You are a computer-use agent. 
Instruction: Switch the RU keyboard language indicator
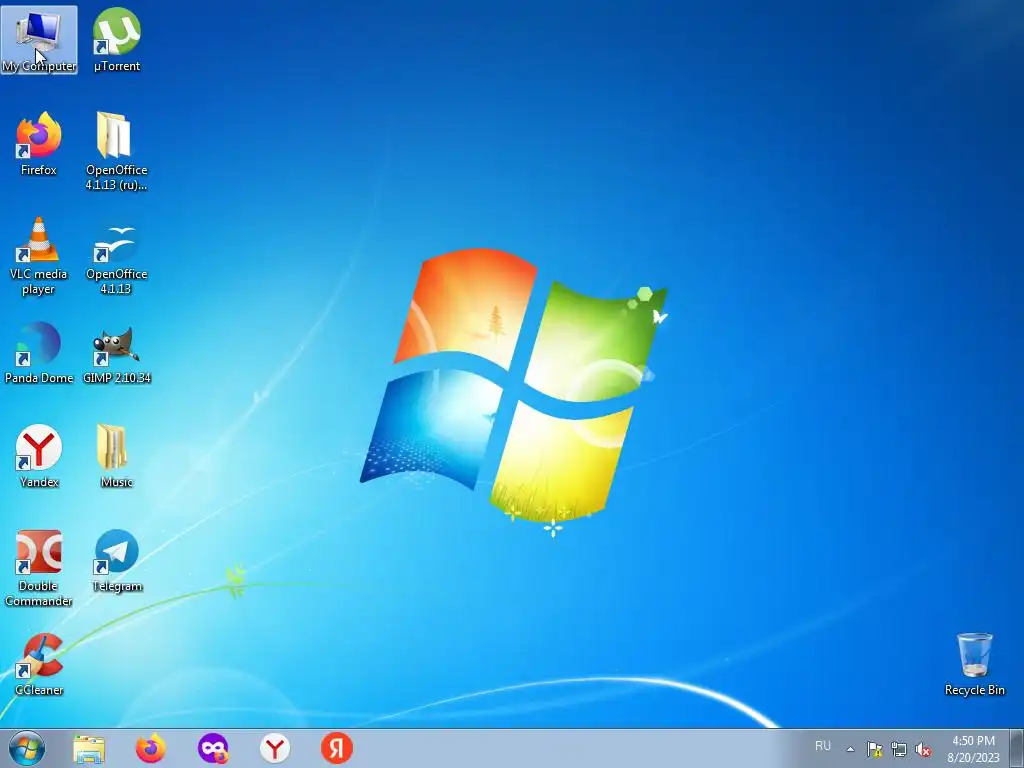click(x=823, y=746)
